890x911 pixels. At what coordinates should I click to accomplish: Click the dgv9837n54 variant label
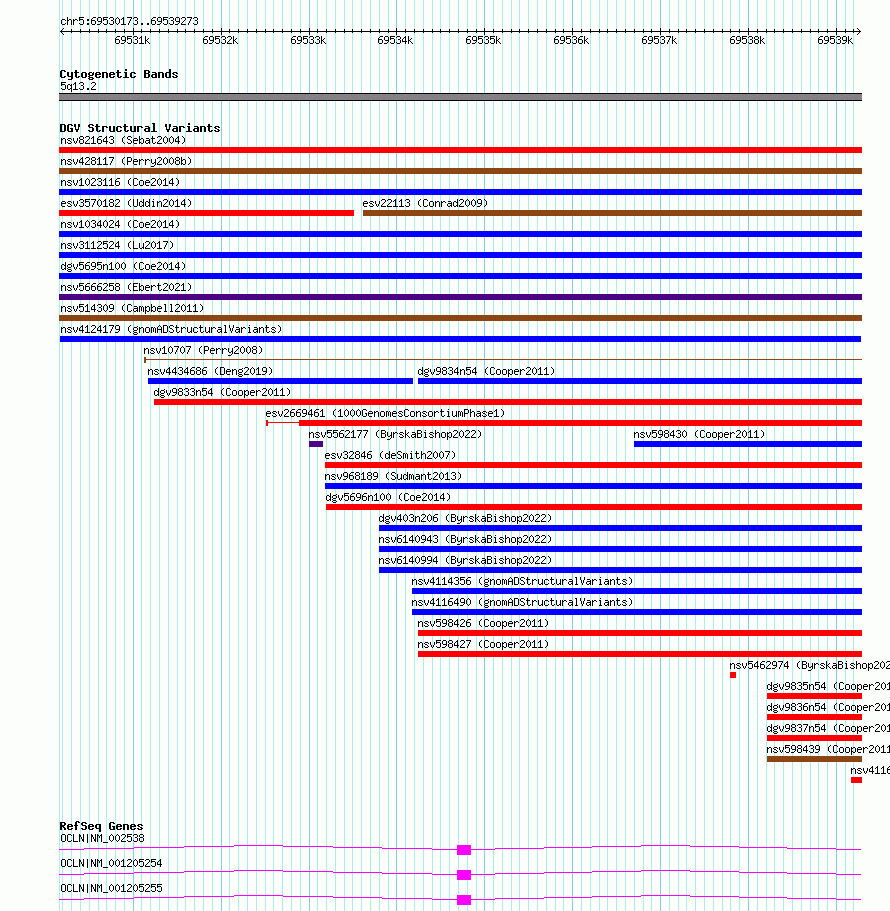pos(828,727)
